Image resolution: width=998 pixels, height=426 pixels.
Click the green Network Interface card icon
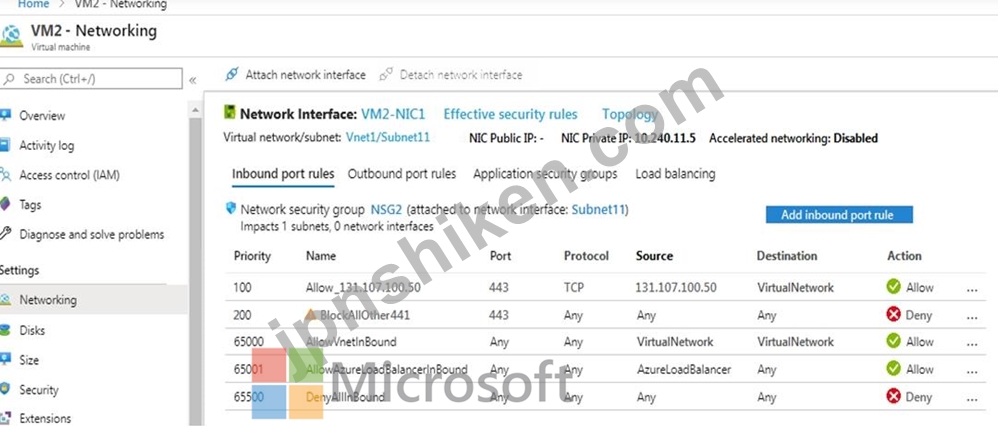click(230, 113)
